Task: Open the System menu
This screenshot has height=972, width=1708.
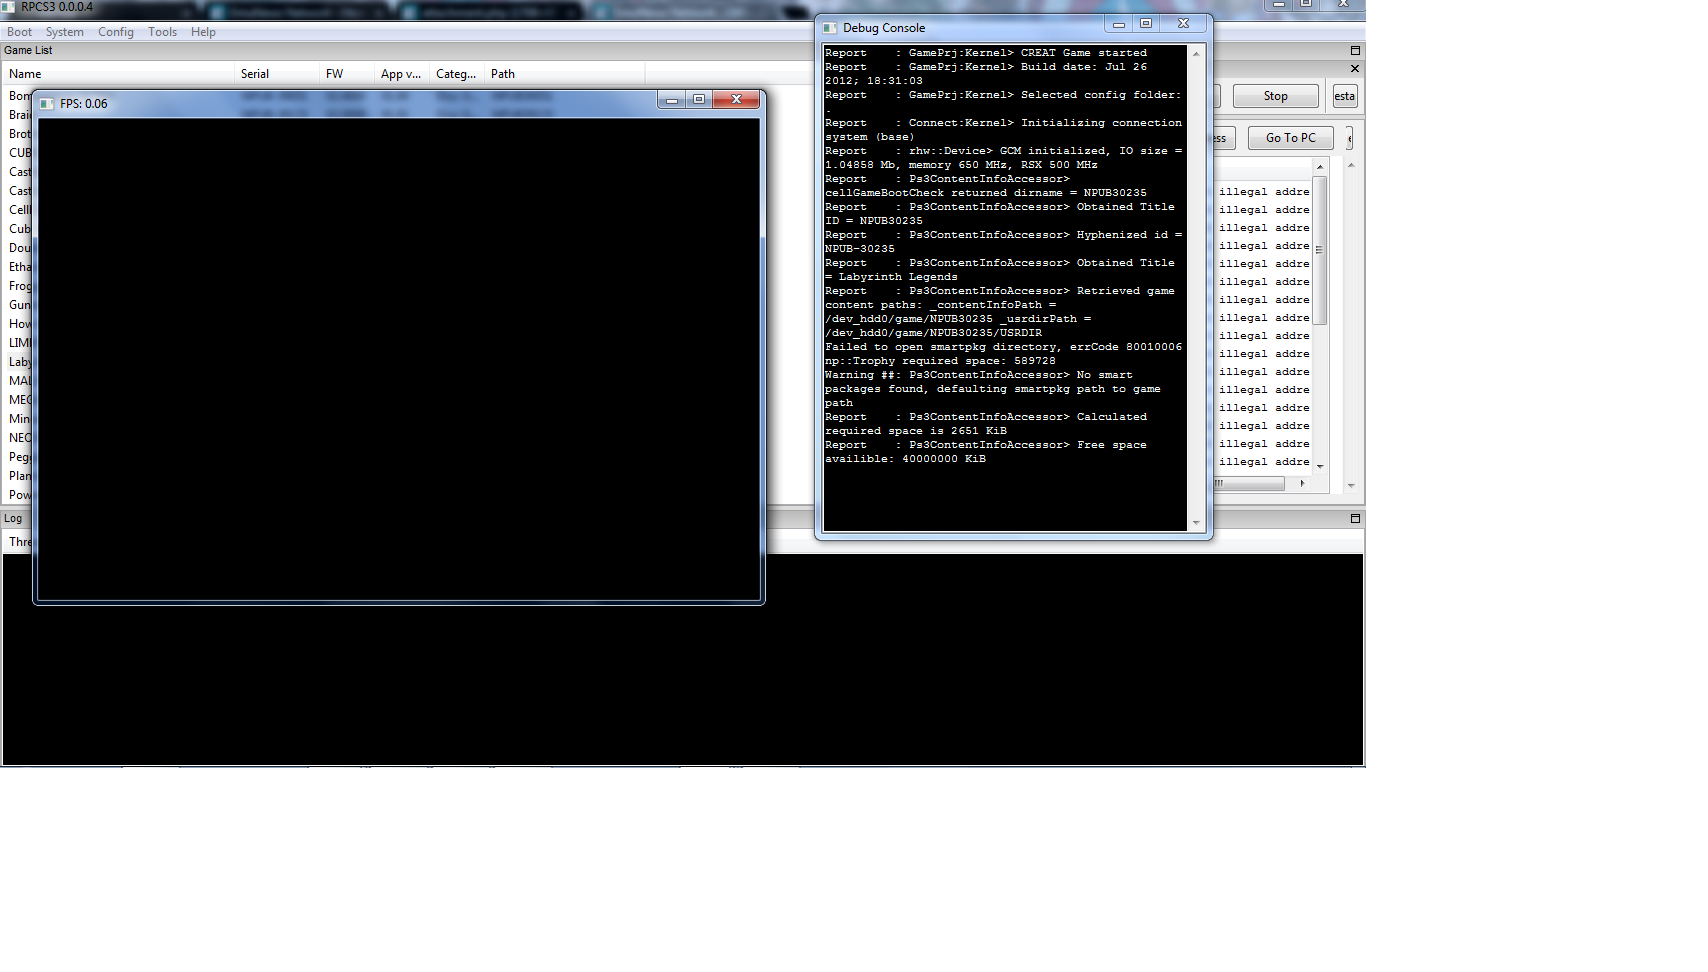Action: pyautogui.click(x=65, y=32)
